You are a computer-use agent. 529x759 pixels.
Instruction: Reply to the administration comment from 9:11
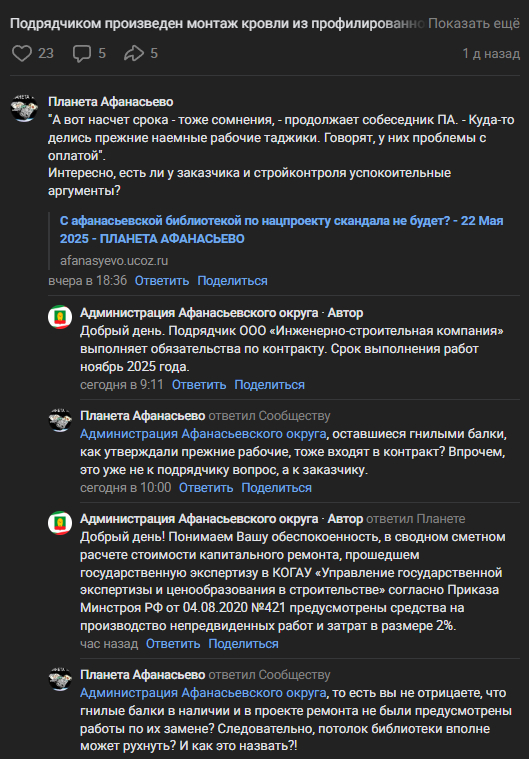[x=199, y=385]
